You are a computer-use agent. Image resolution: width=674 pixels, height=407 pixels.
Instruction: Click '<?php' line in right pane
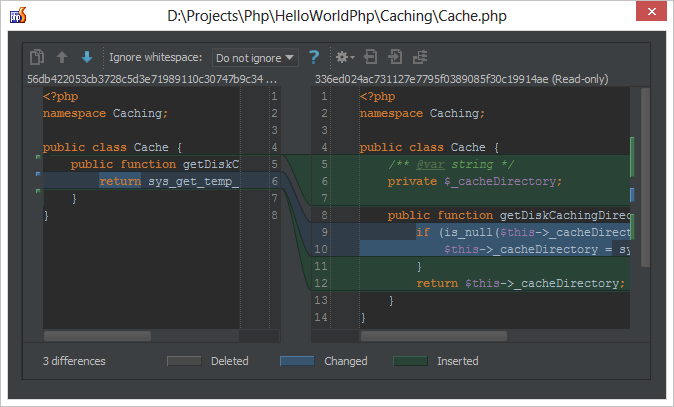click(377, 96)
